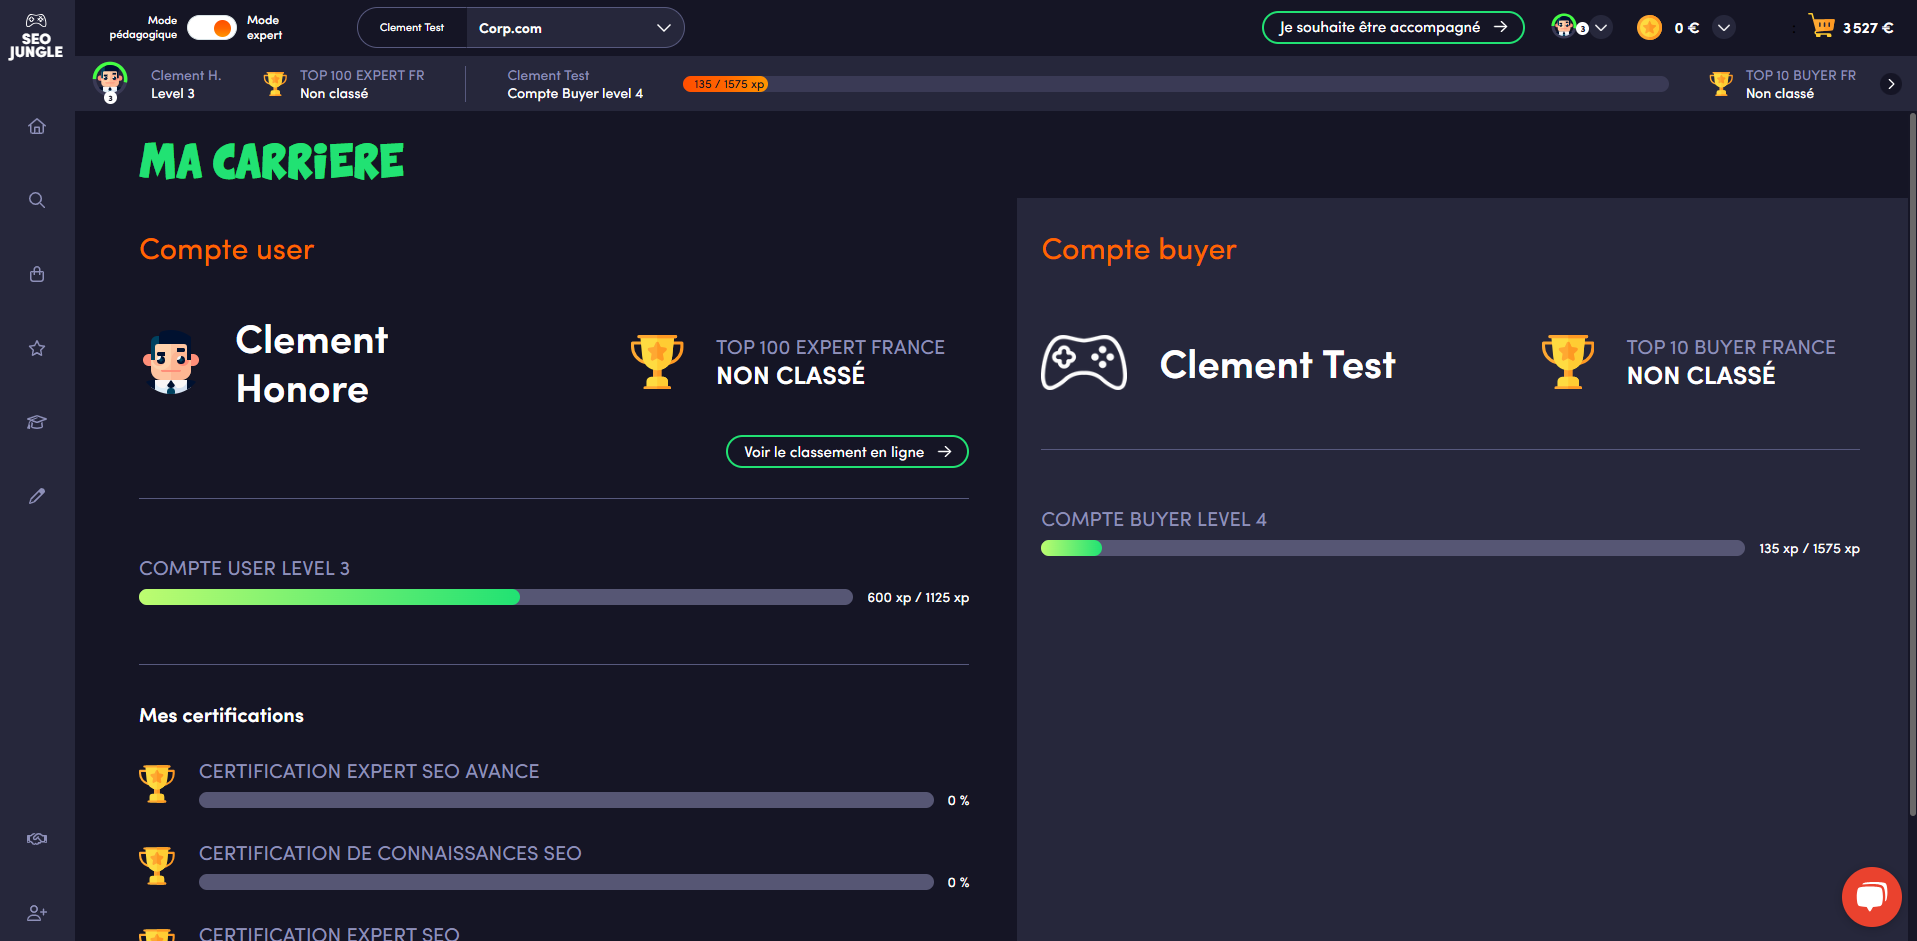Viewport: 1917px width, 941px height.
Task: Toggle pédagogique/expert mode switch
Action: 212,28
